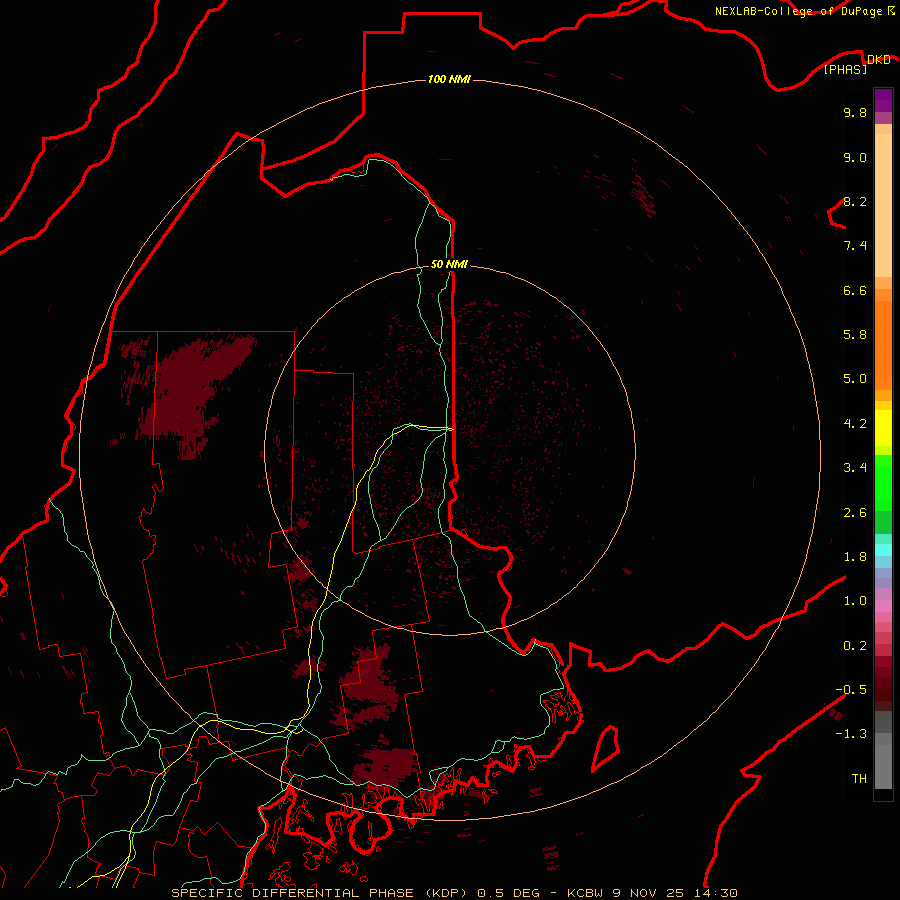Click the 50 NMI range ring label

449,264
